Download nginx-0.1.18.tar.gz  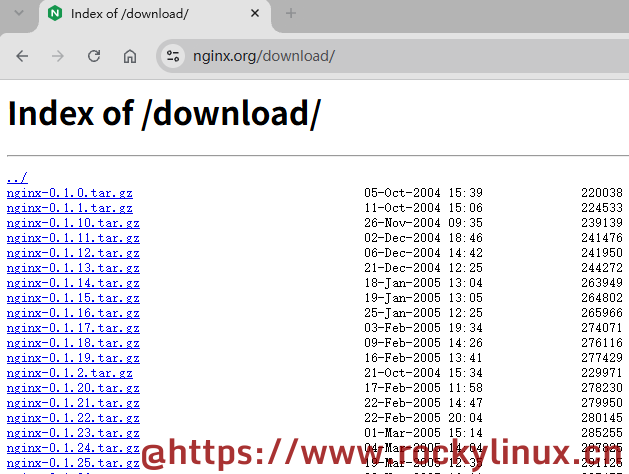pos(73,343)
